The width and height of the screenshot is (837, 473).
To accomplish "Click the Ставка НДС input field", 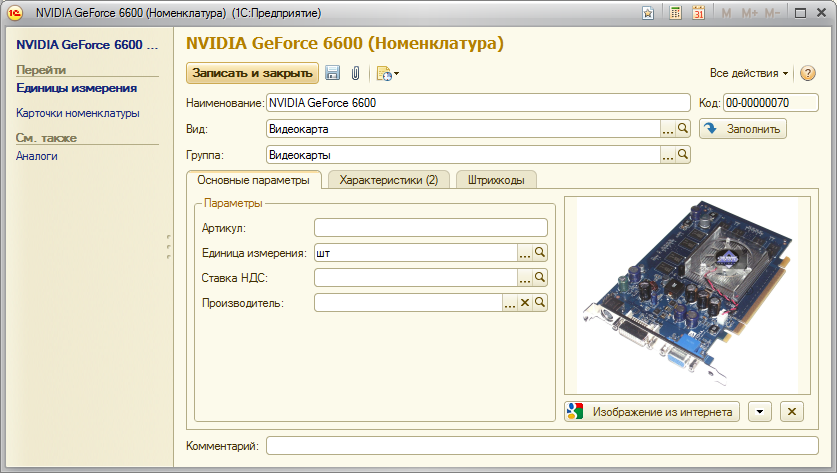I will [416, 278].
